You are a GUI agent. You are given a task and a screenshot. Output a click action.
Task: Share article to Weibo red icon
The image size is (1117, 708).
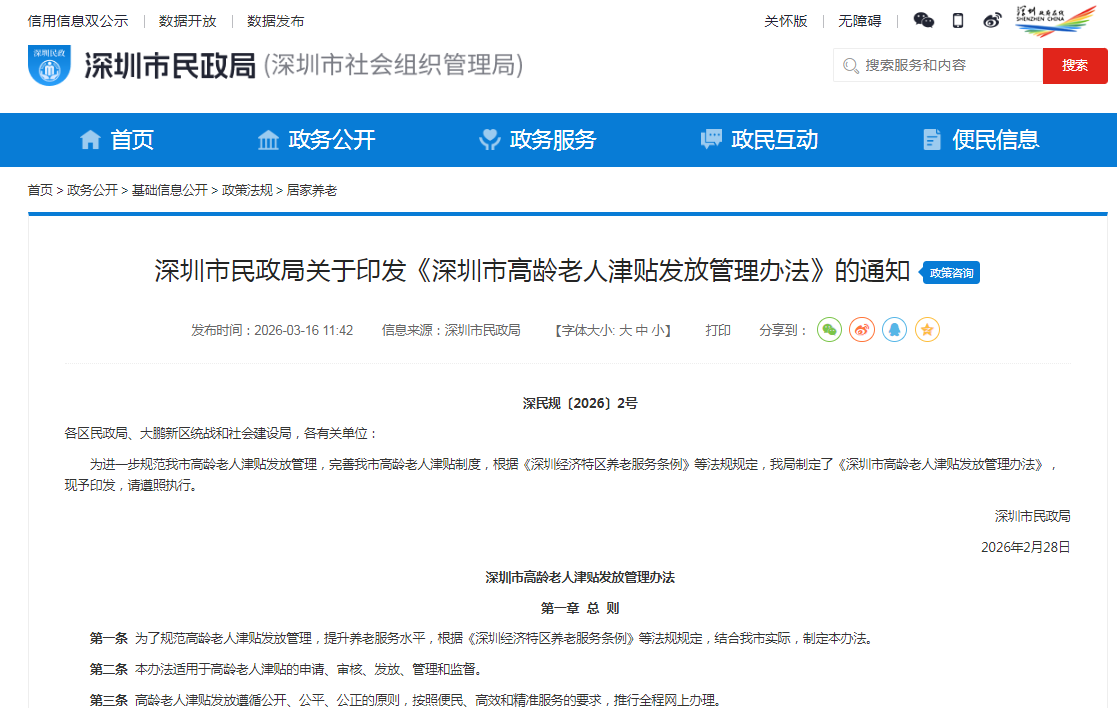[862, 330]
